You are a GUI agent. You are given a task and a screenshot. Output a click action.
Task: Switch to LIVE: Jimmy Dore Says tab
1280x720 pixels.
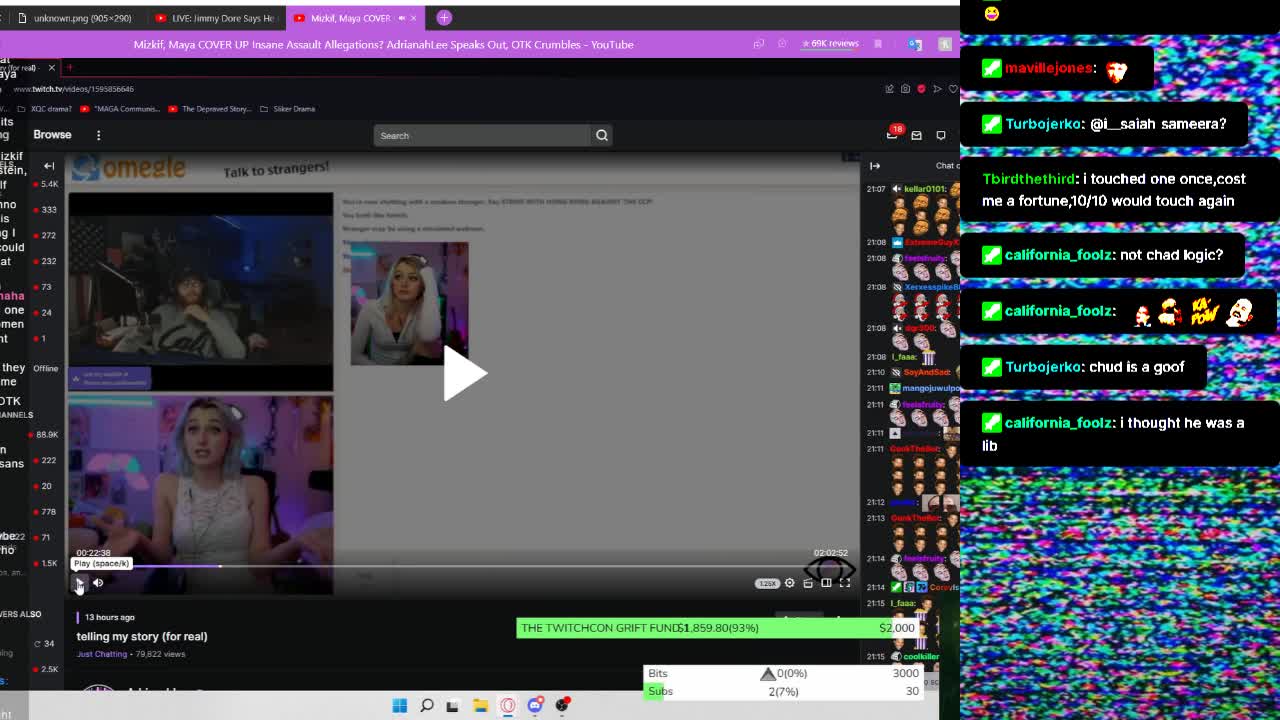pos(215,18)
